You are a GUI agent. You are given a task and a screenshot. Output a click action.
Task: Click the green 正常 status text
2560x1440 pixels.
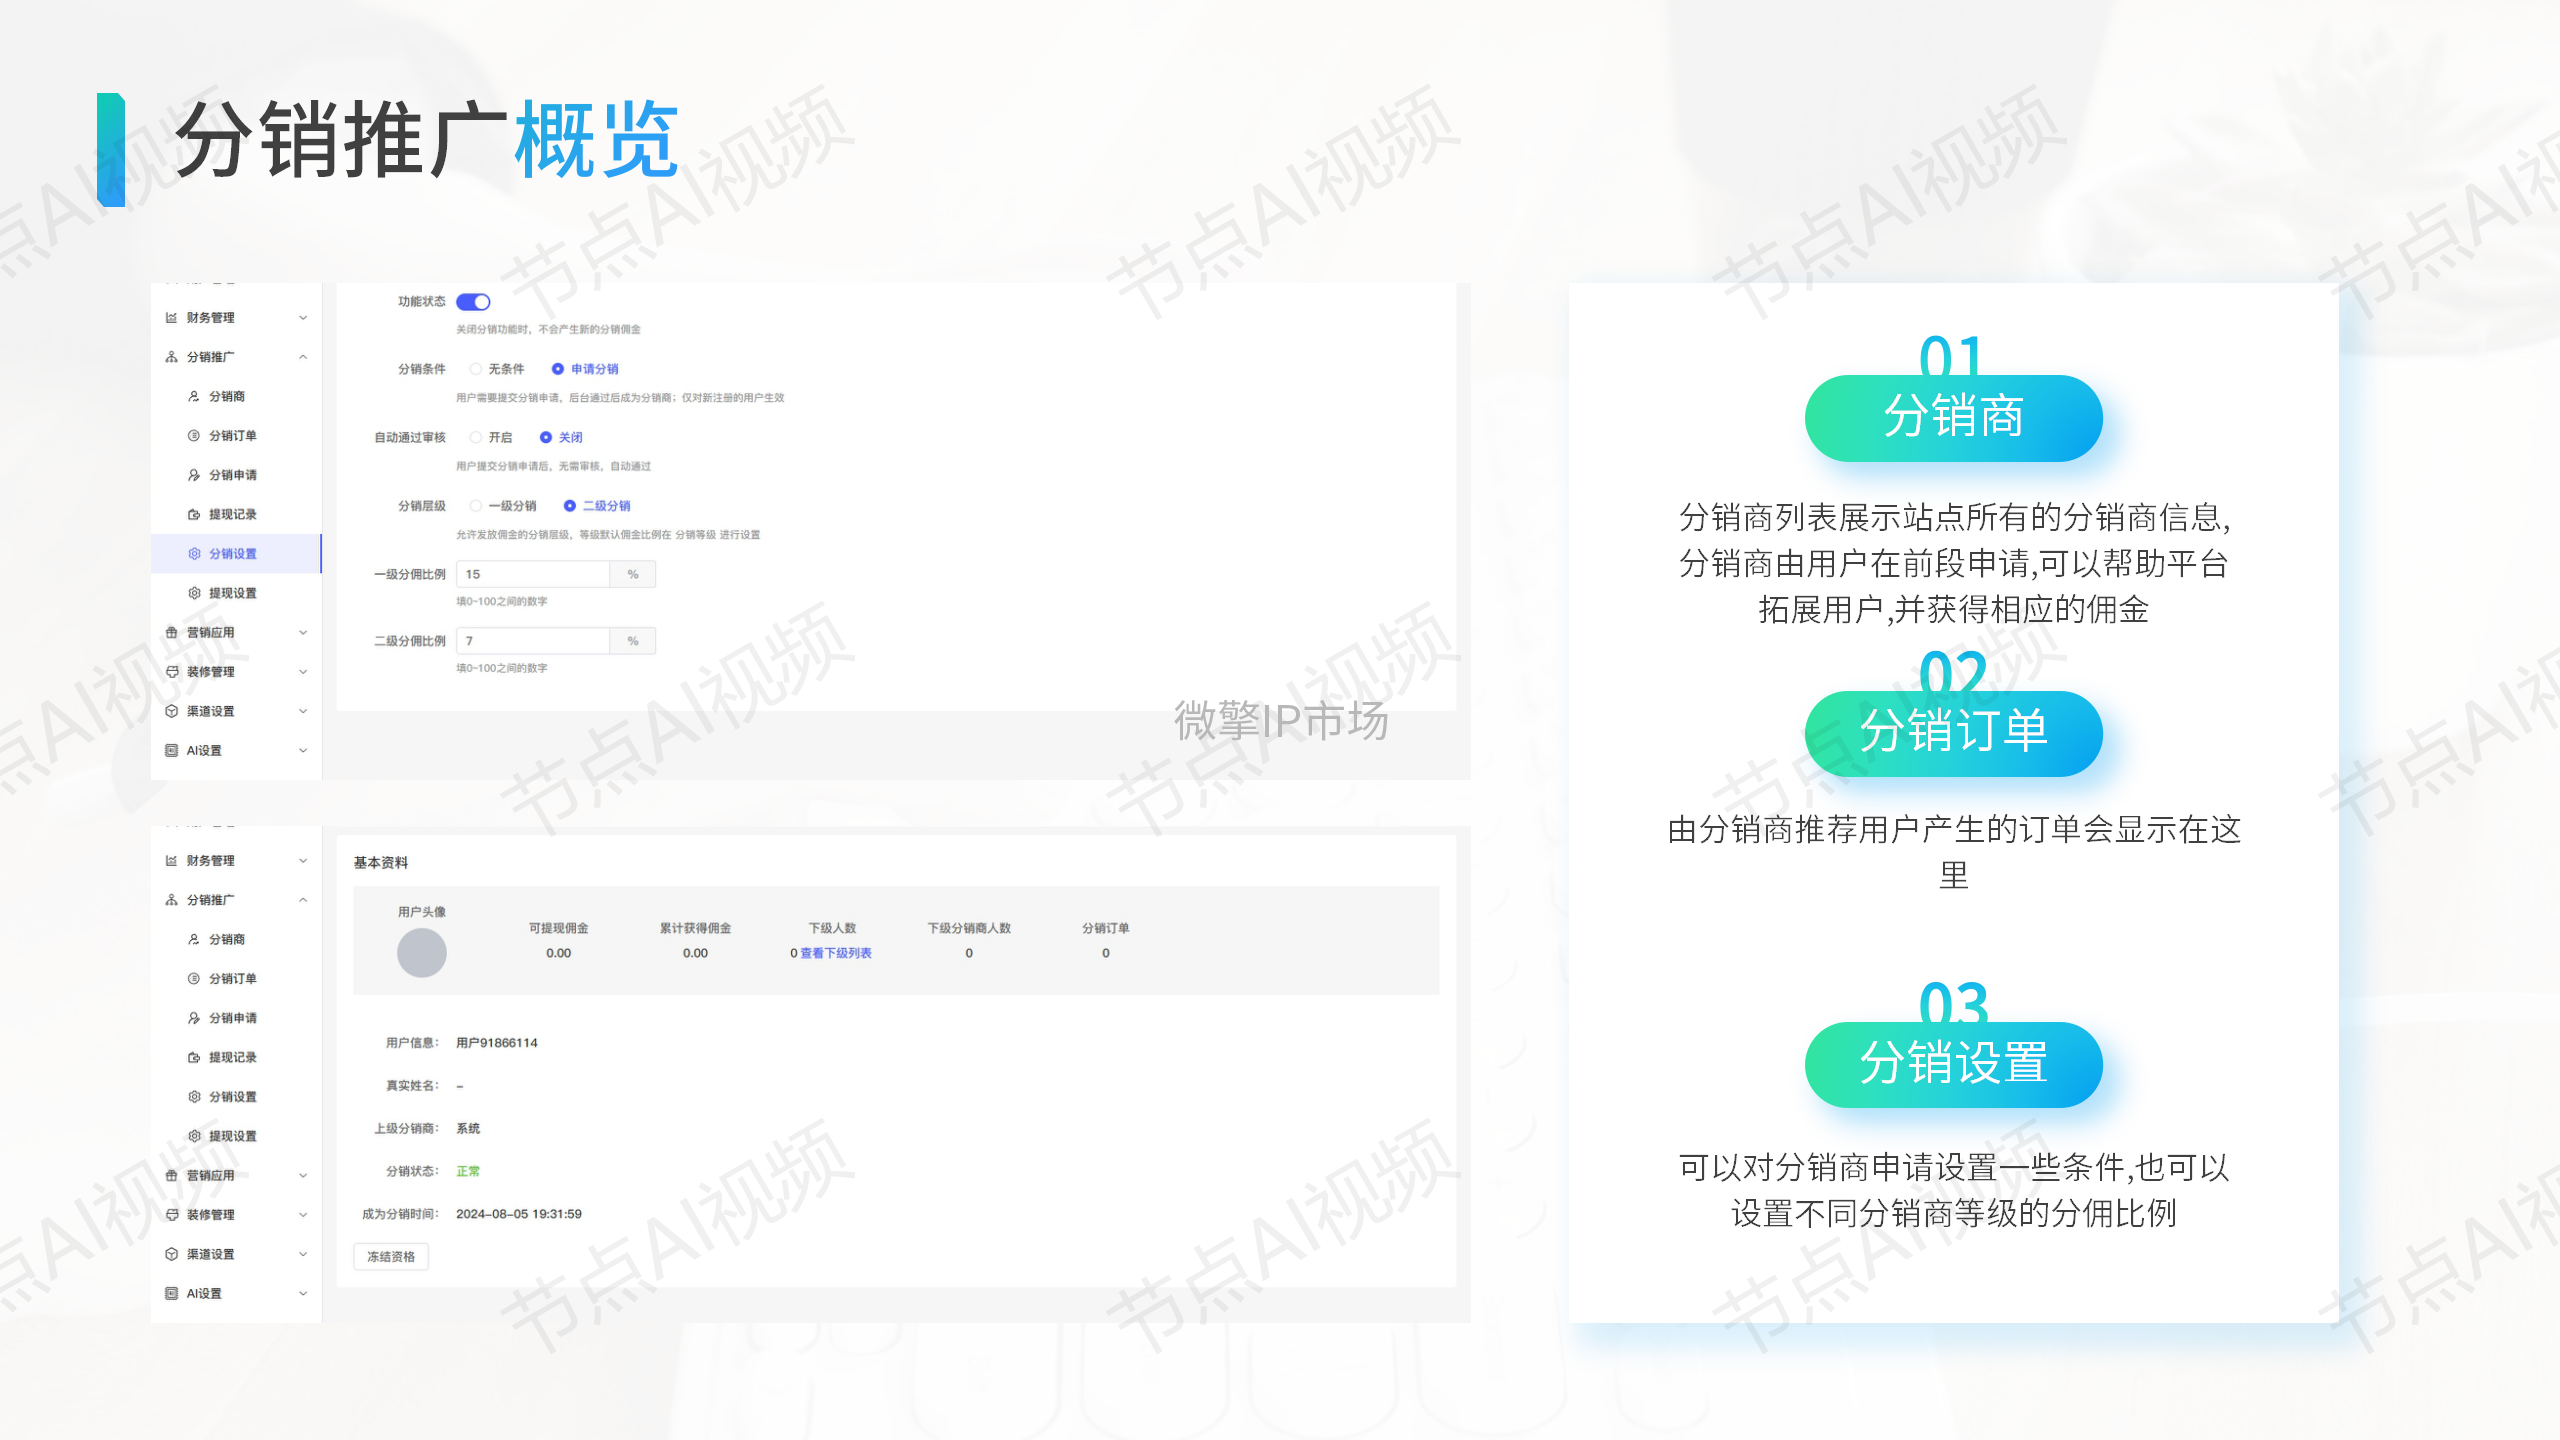pyautogui.click(x=468, y=1172)
